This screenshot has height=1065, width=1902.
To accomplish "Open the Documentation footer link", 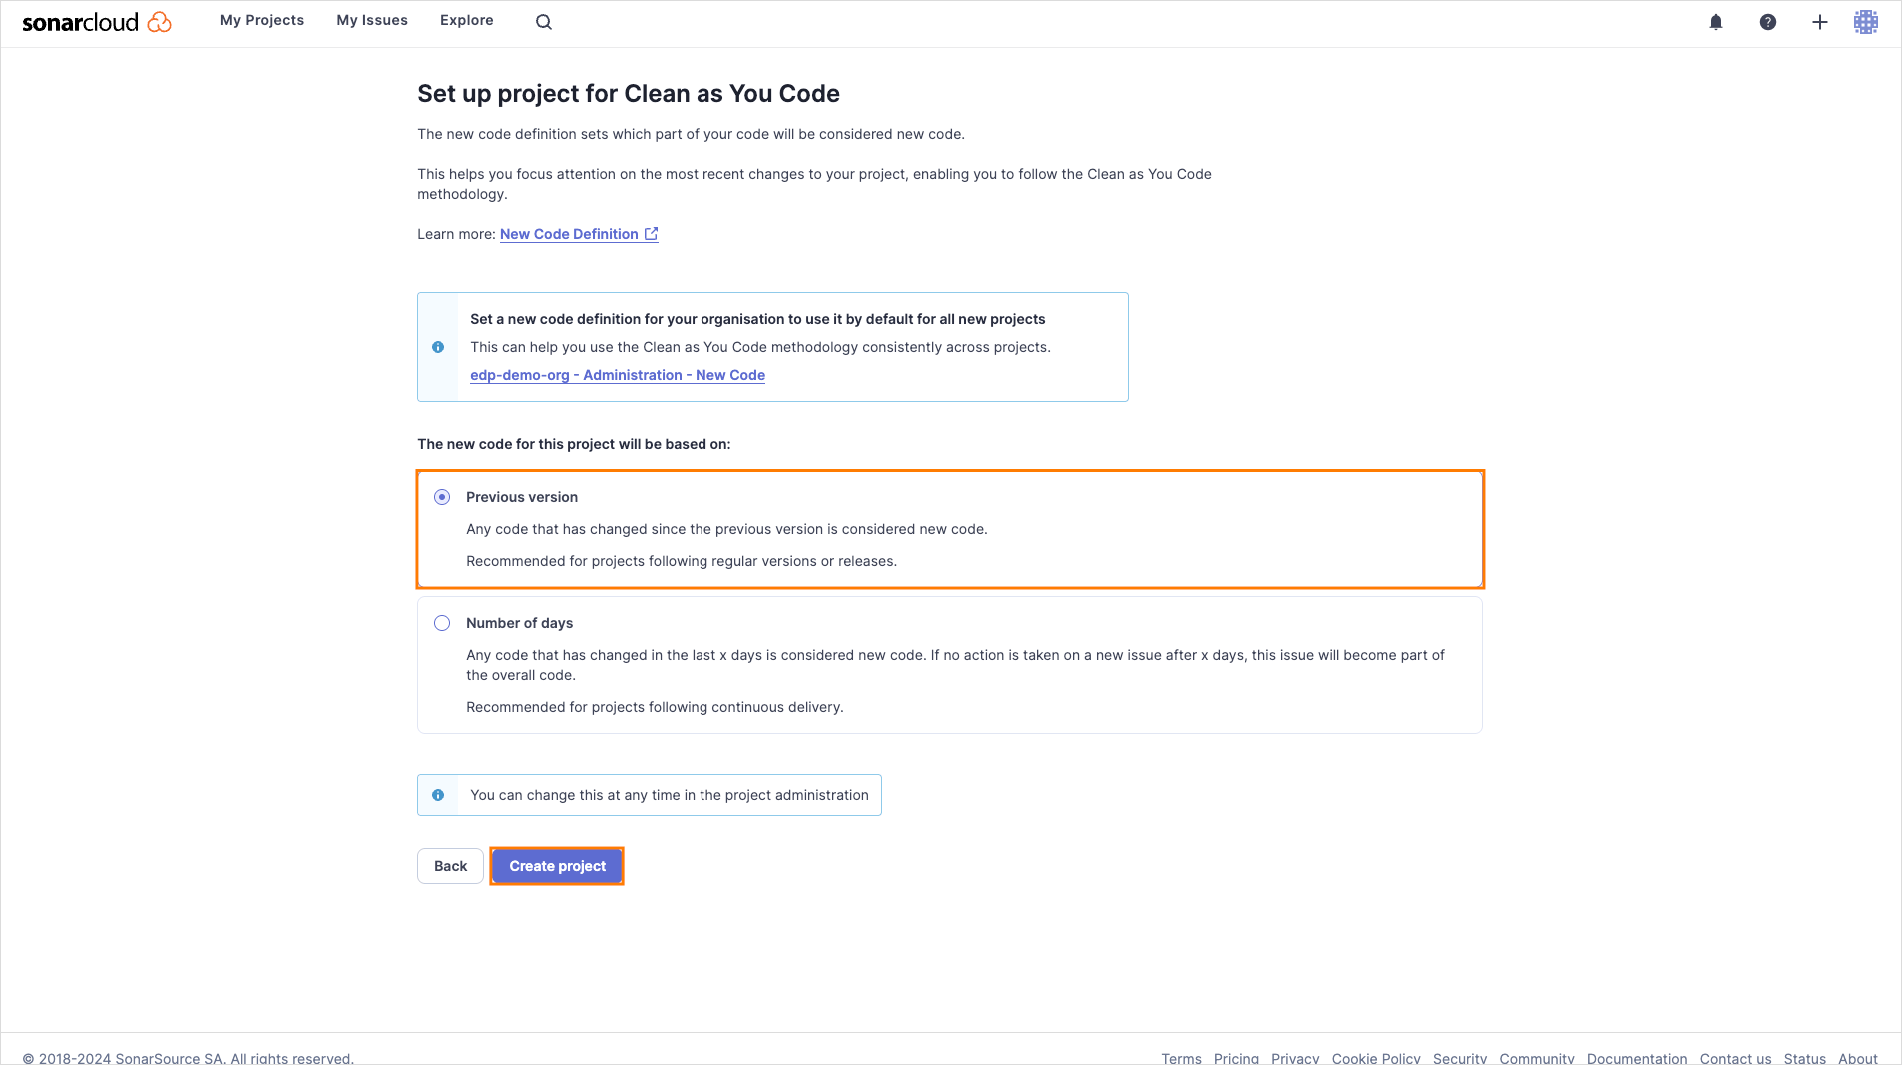I will [x=1637, y=1058].
